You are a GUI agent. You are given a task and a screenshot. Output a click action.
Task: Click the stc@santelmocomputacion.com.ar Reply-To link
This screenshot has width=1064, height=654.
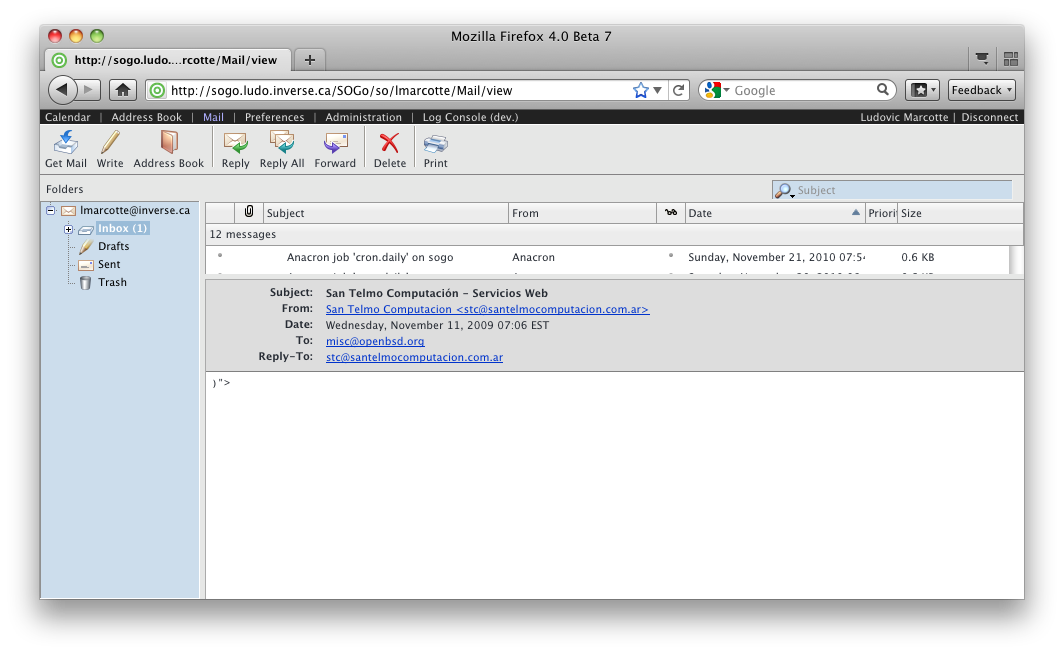[414, 357]
